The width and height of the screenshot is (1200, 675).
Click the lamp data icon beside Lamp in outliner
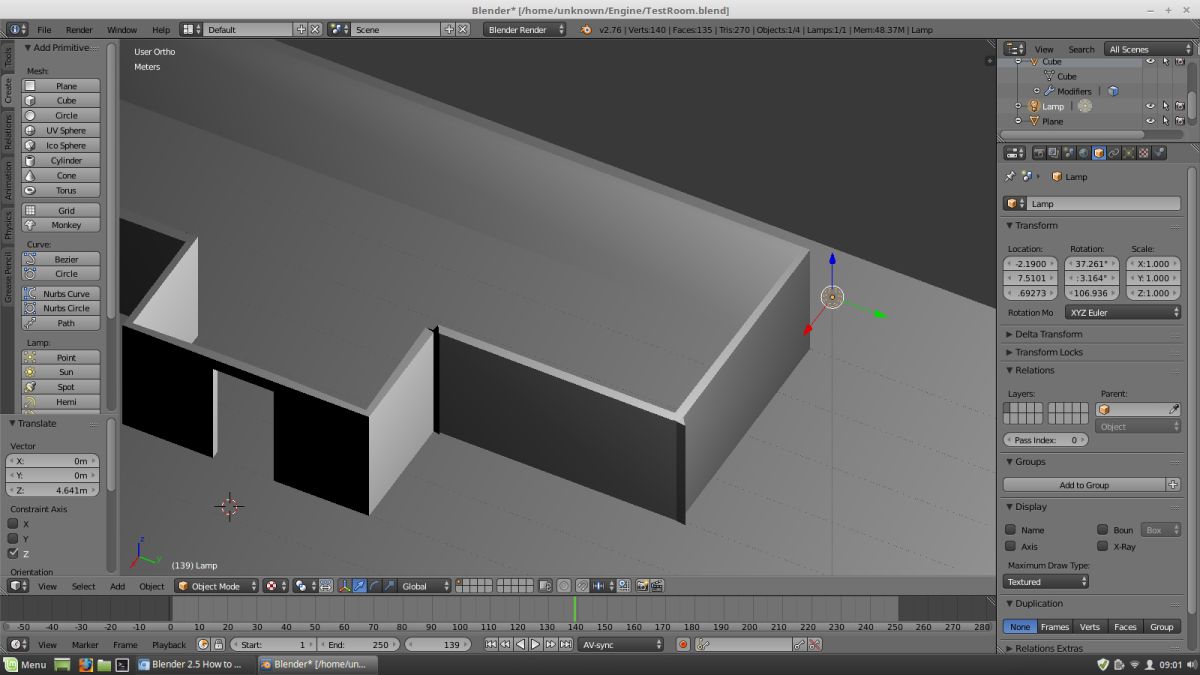tap(1085, 106)
